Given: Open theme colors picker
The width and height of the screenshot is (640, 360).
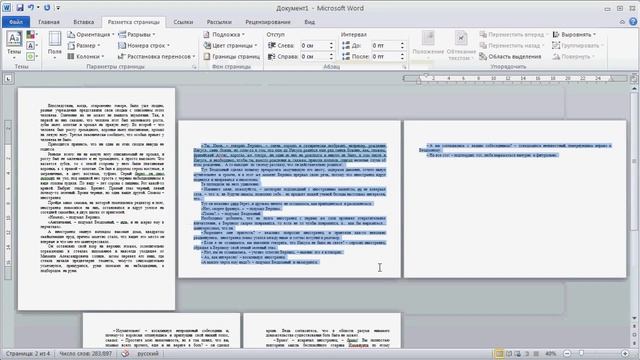Looking at the screenshot, I should click(x=31, y=35).
